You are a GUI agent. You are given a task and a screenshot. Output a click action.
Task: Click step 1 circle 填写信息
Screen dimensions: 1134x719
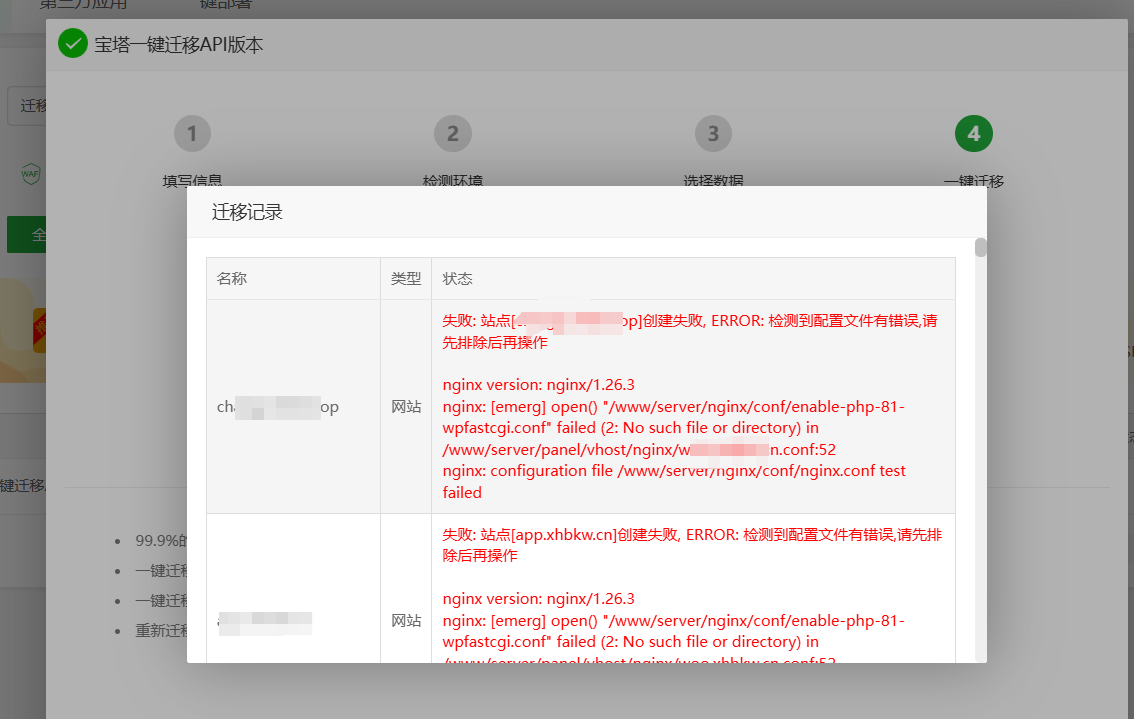[x=192, y=134]
